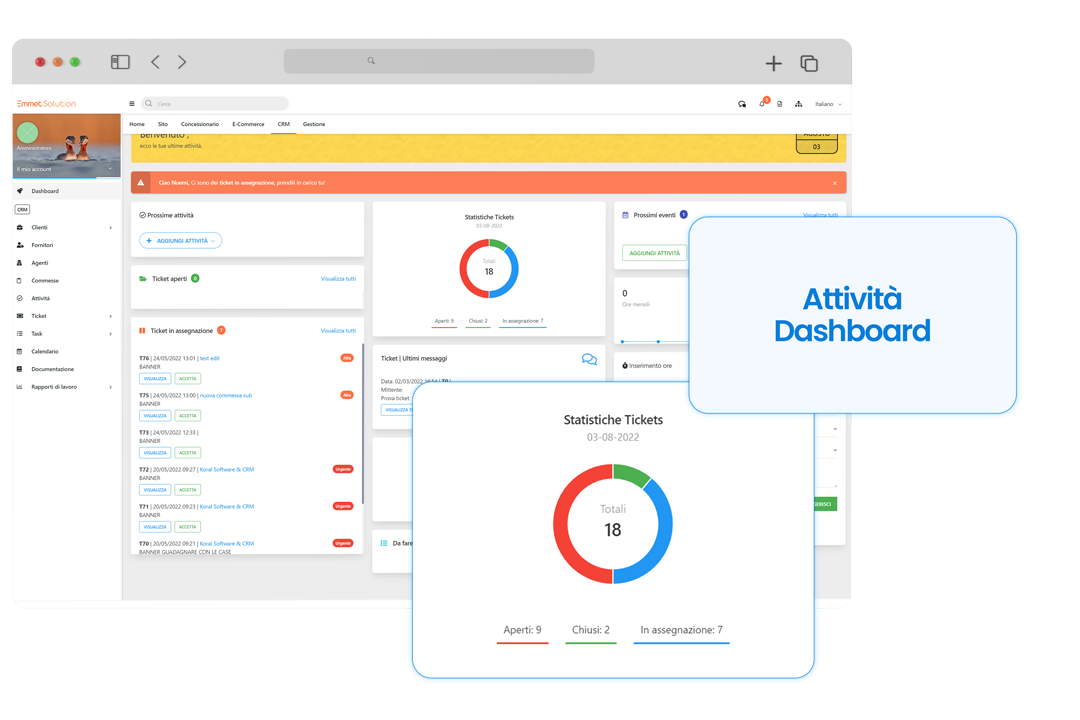Open the chat support icon in header
The width and height of the screenshot is (1080, 720).
(x=742, y=104)
